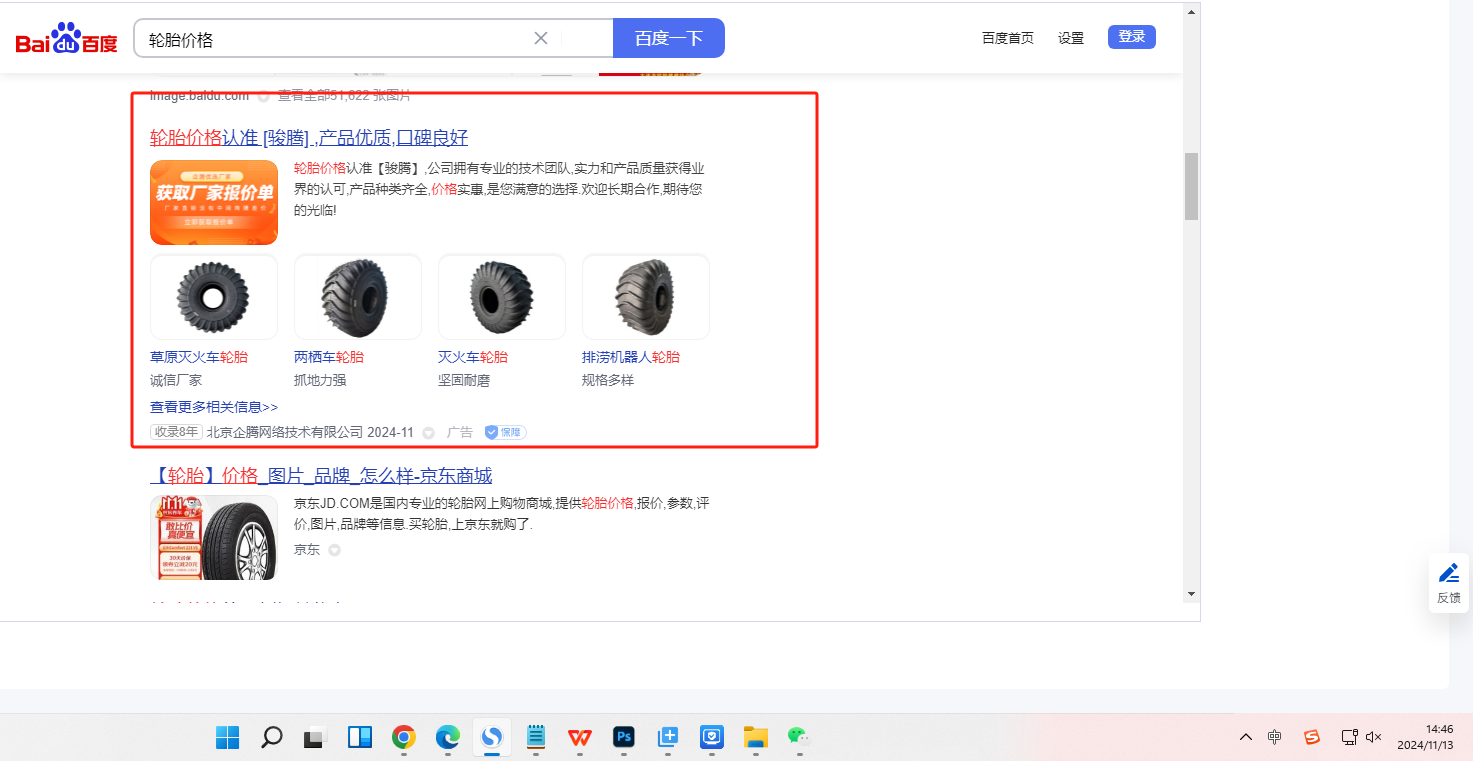Open the 草原灭火车轮胎 tire image
The width and height of the screenshot is (1473, 761).
coord(214,297)
